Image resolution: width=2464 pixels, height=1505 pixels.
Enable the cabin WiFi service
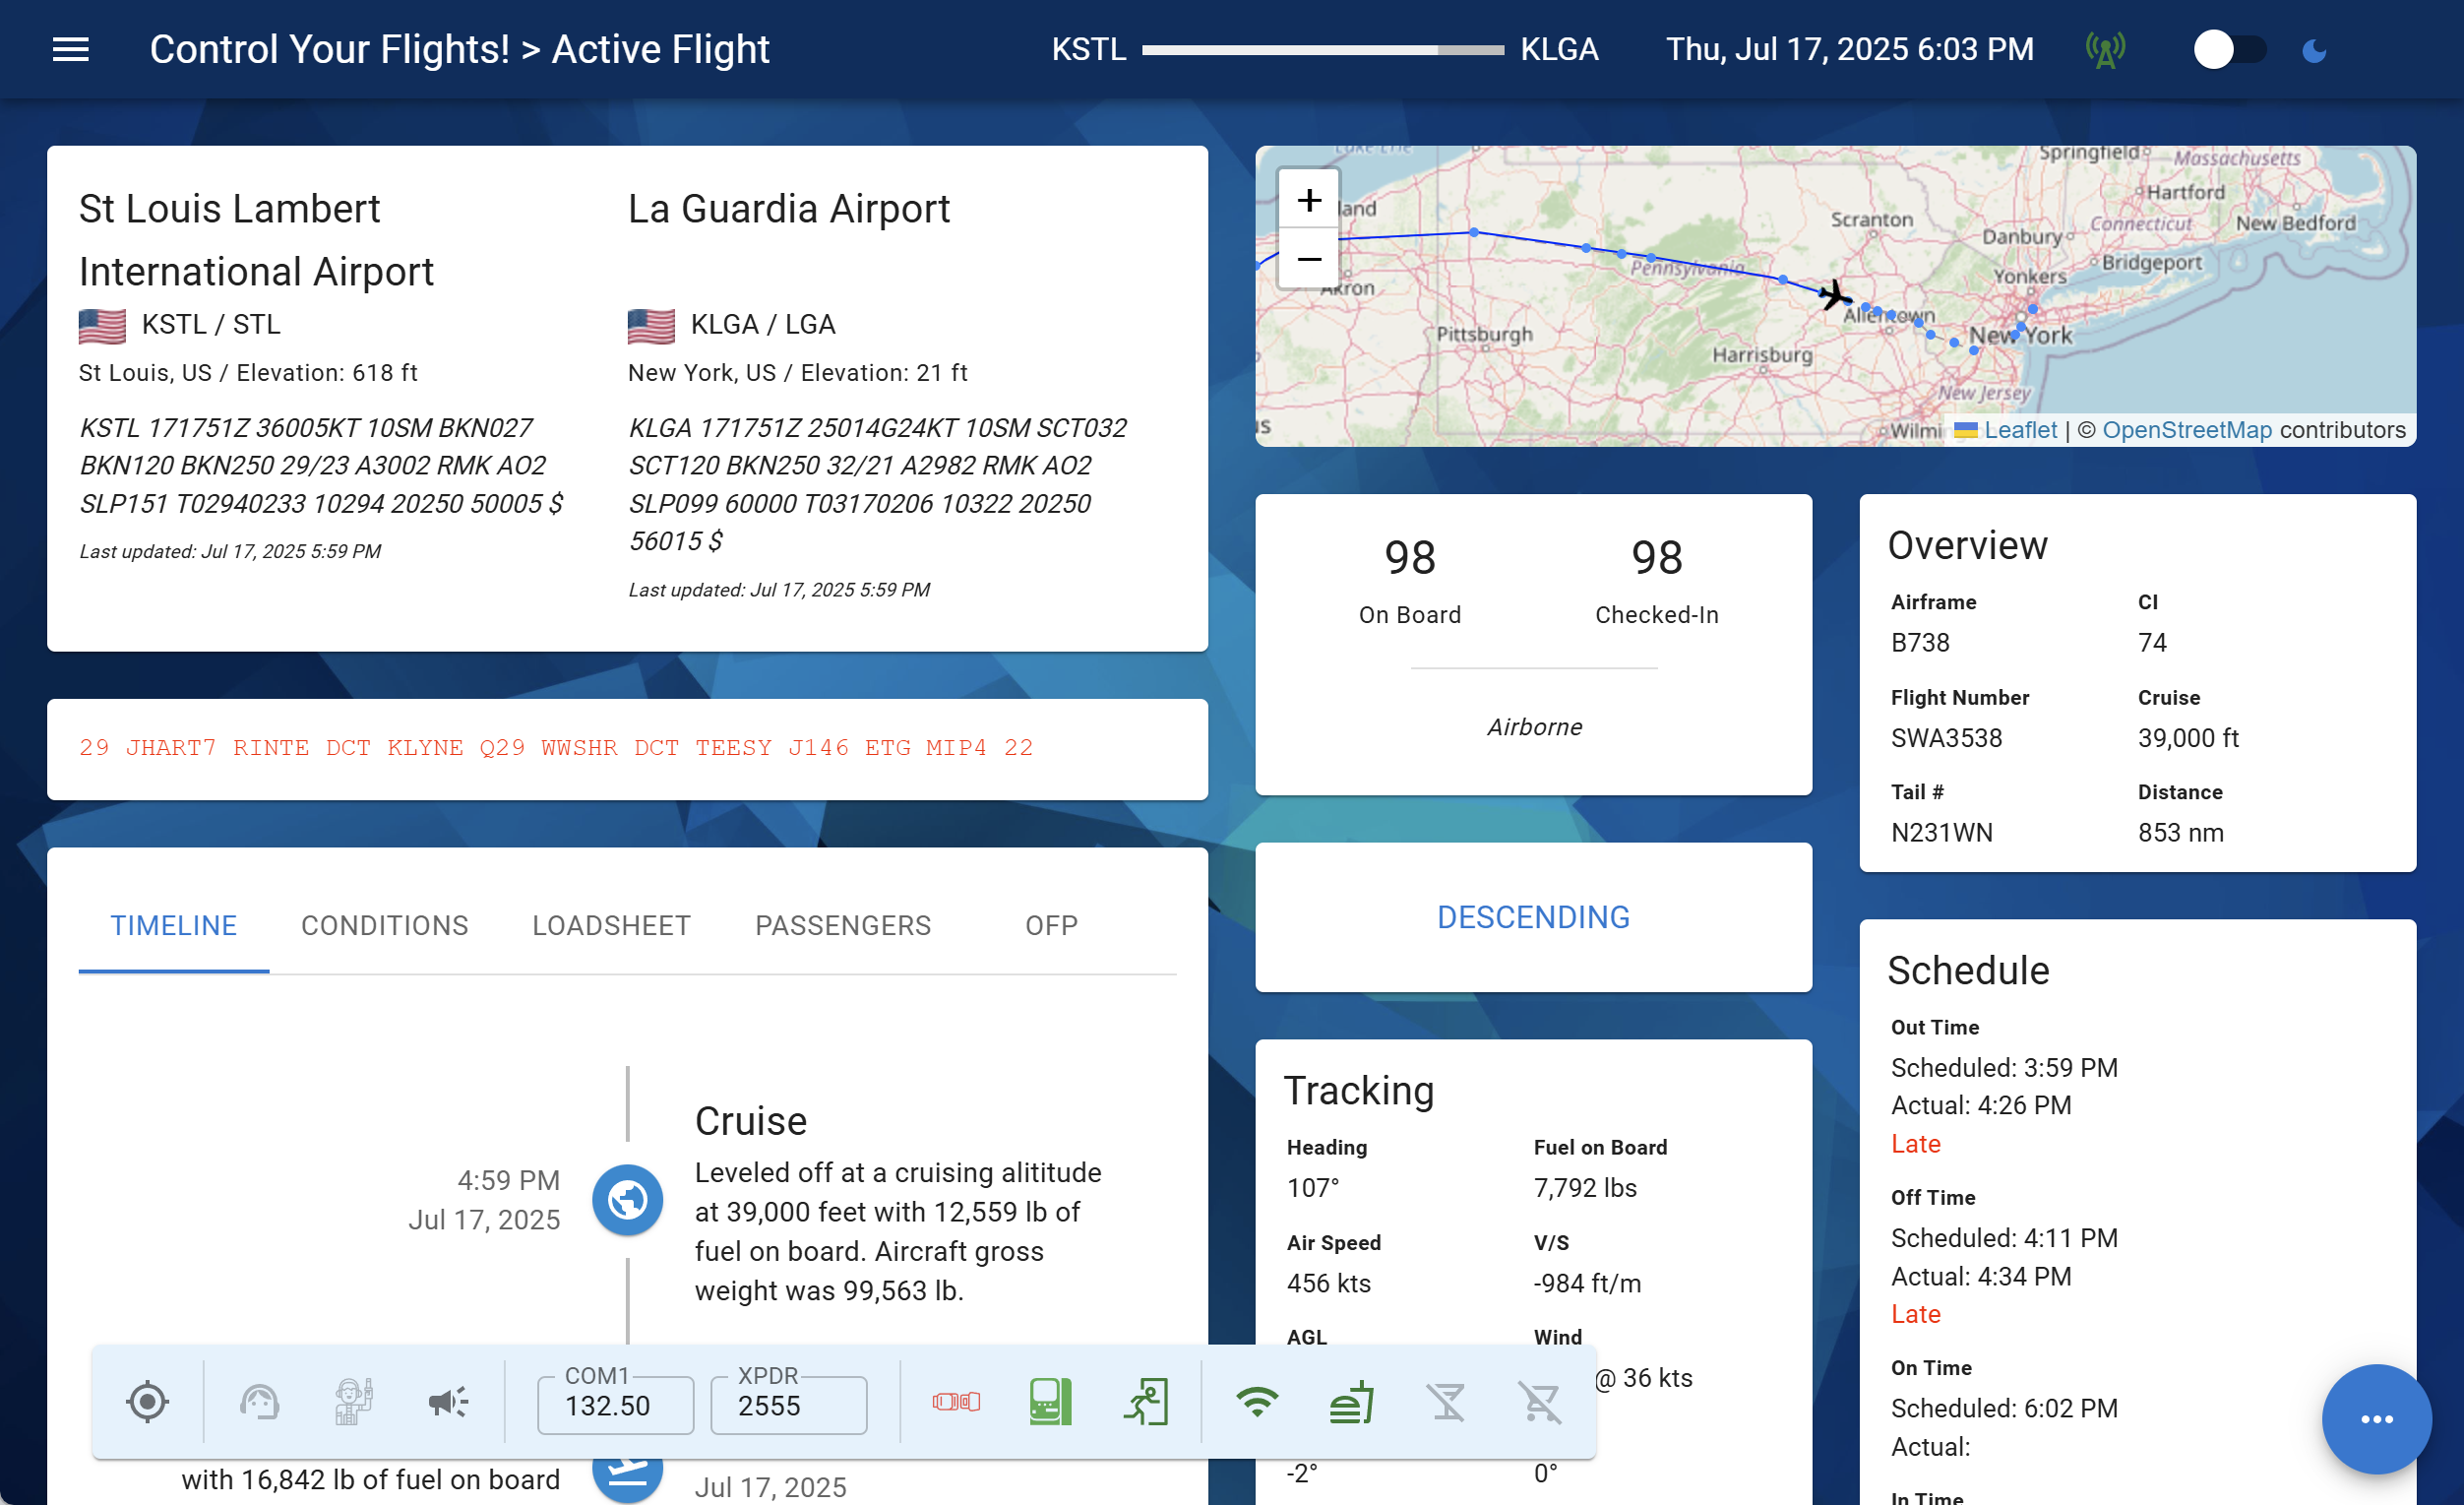click(x=1258, y=1401)
